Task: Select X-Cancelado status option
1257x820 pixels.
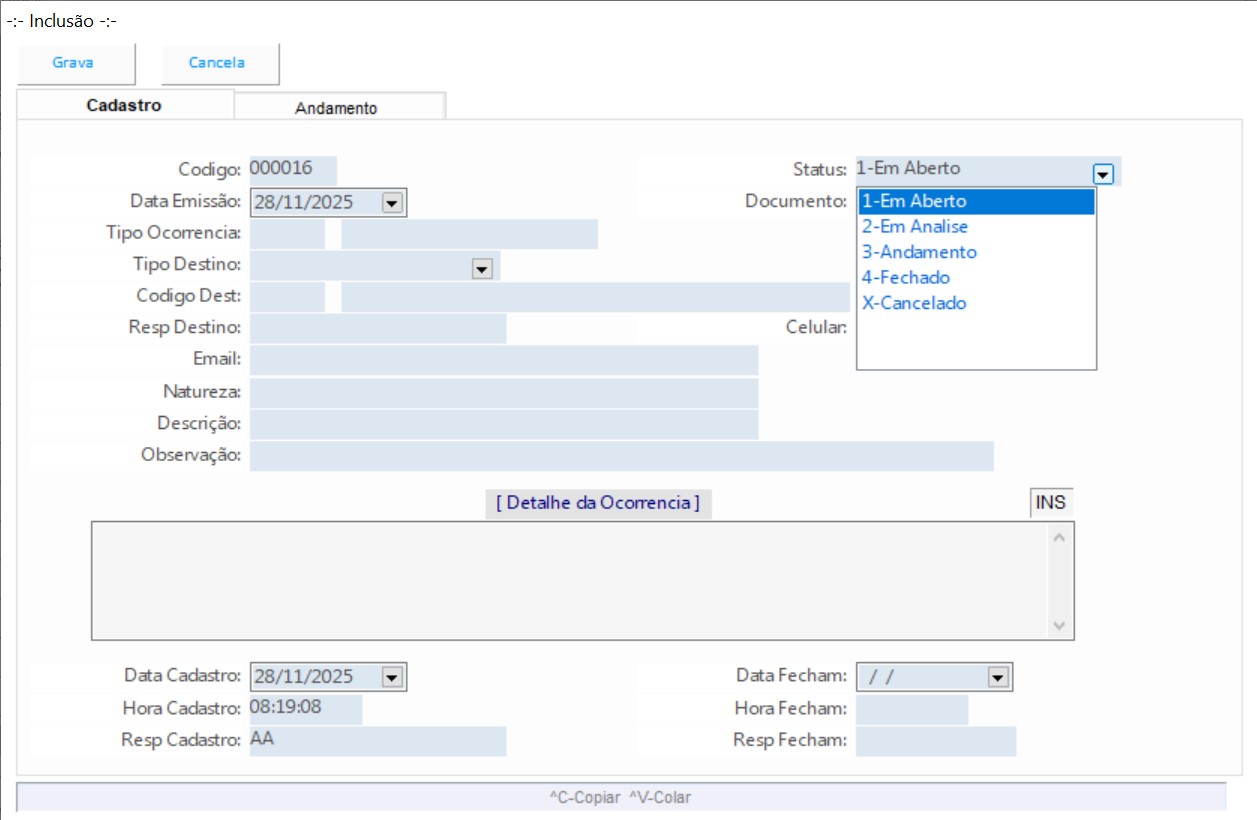Action: pyautogui.click(x=914, y=304)
